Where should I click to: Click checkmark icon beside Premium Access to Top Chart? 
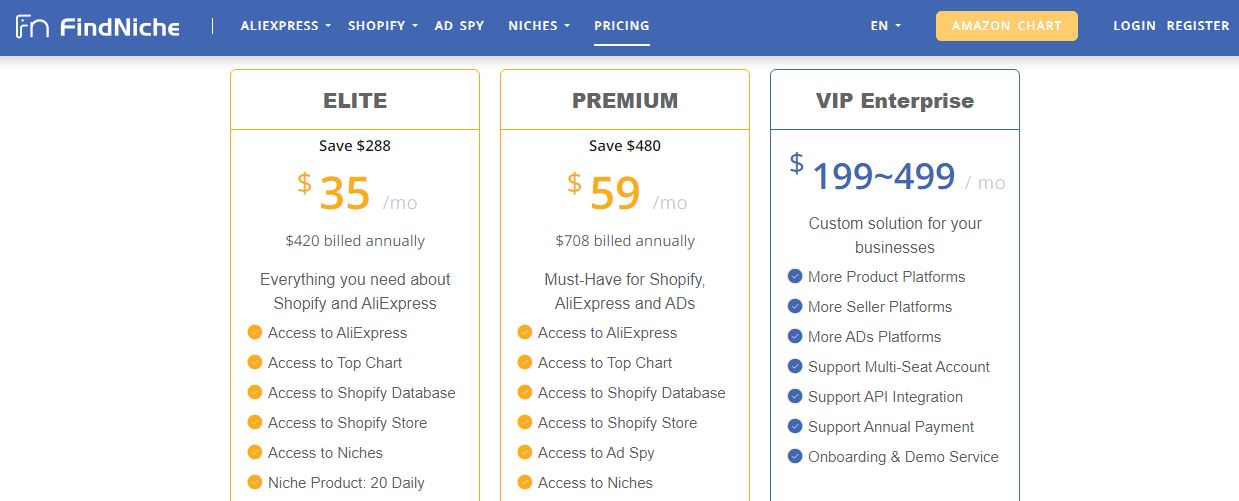525,363
